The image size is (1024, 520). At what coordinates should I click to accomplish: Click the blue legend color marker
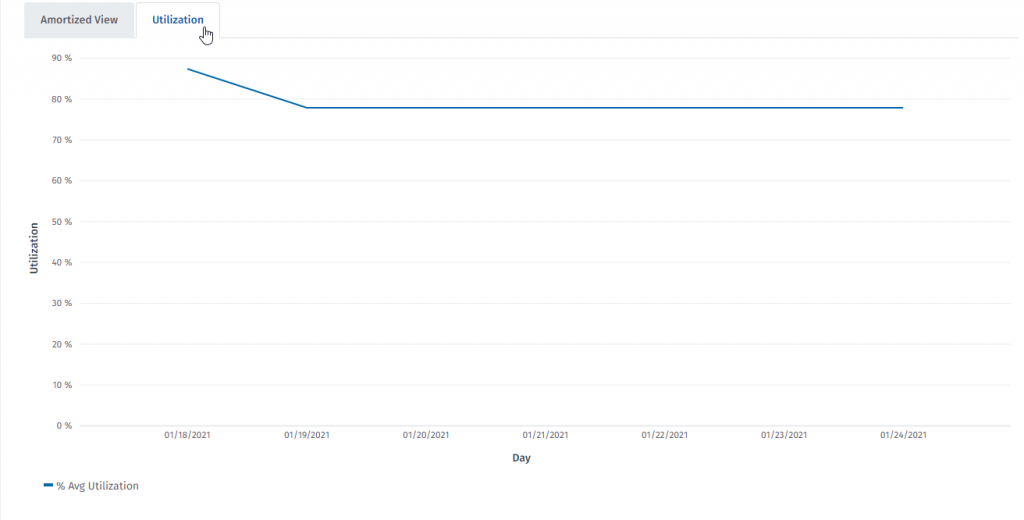48,485
